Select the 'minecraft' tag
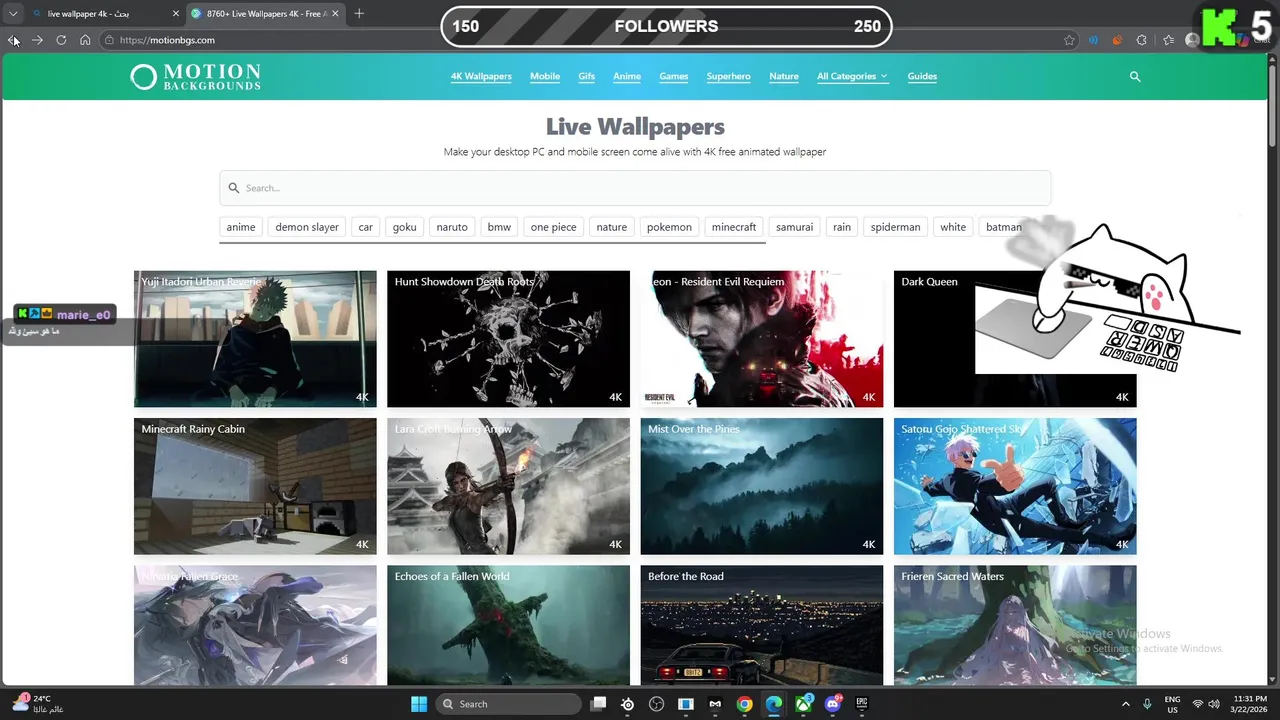Image resolution: width=1280 pixels, height=720 pixels. [x=734, y=227]
